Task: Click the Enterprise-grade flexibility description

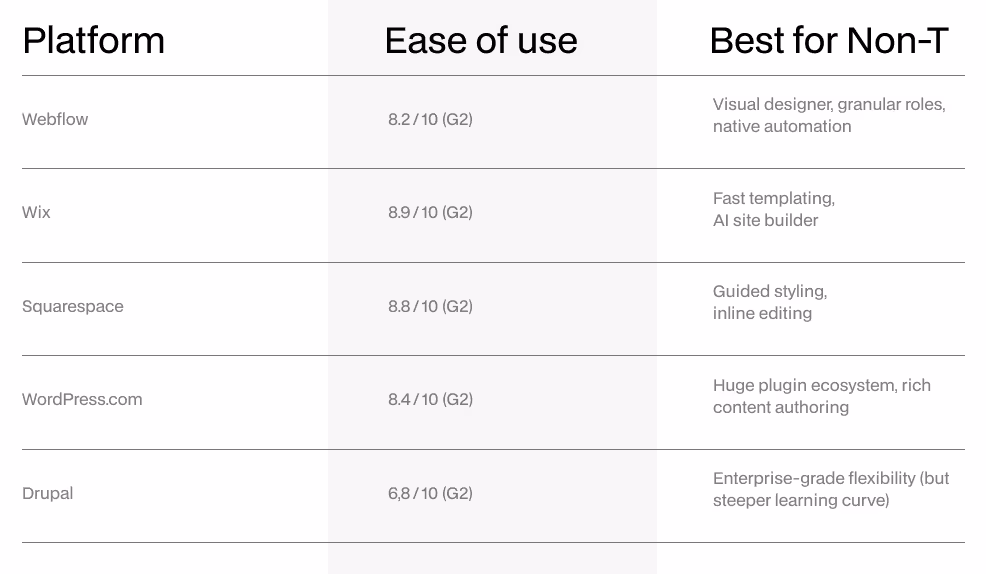Action: 831,489
